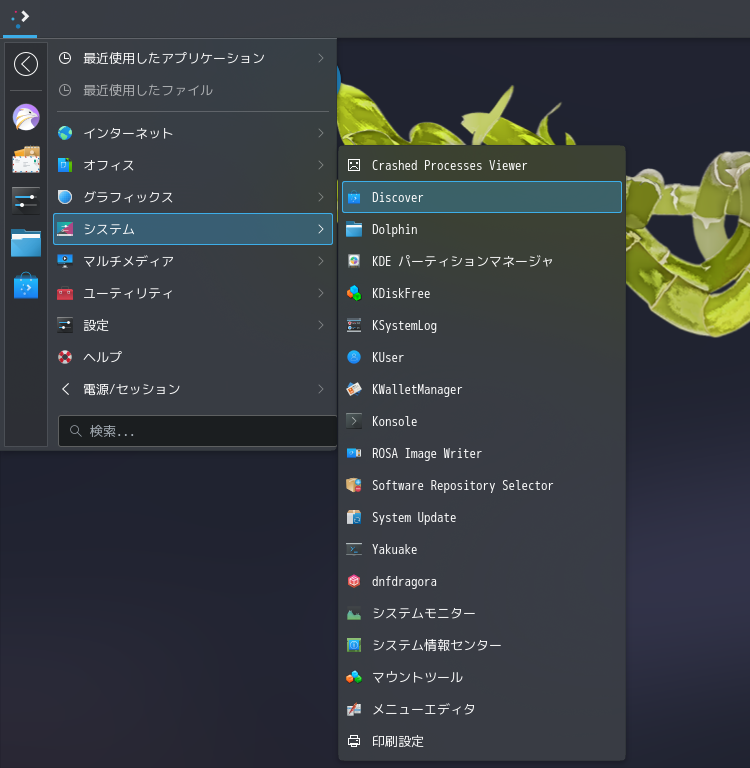Expand the マルチメディア category arrow

[321, 261]
